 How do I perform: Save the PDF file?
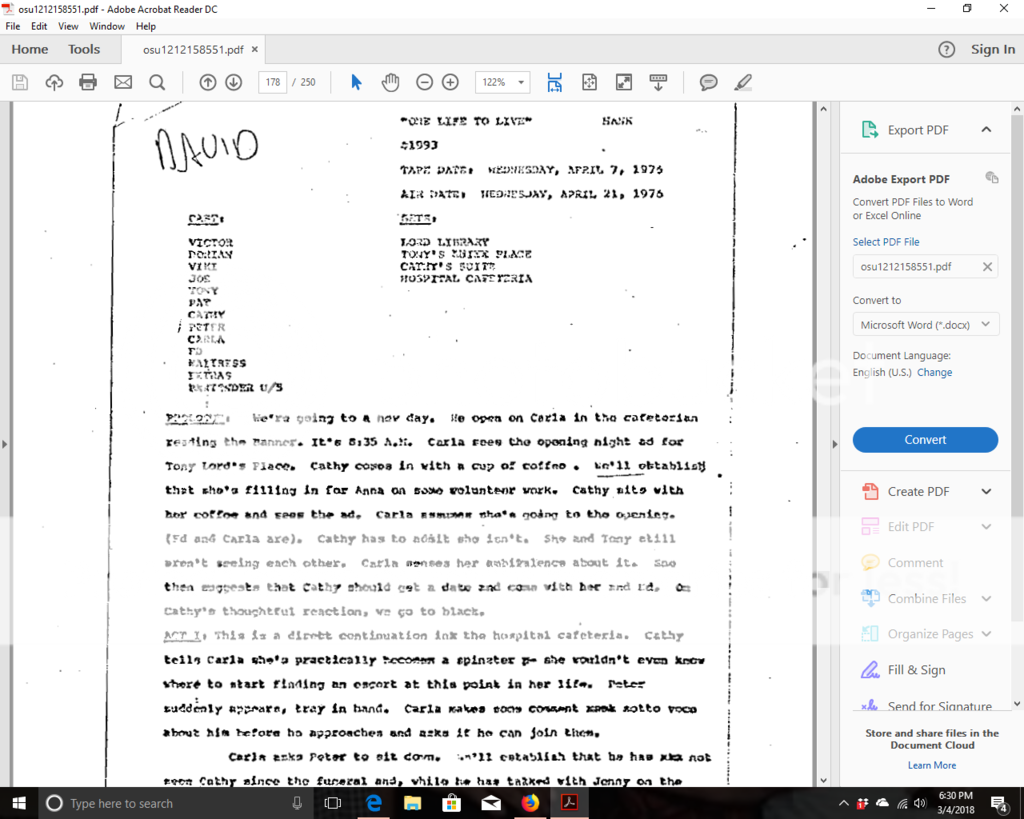click(19, 82)
